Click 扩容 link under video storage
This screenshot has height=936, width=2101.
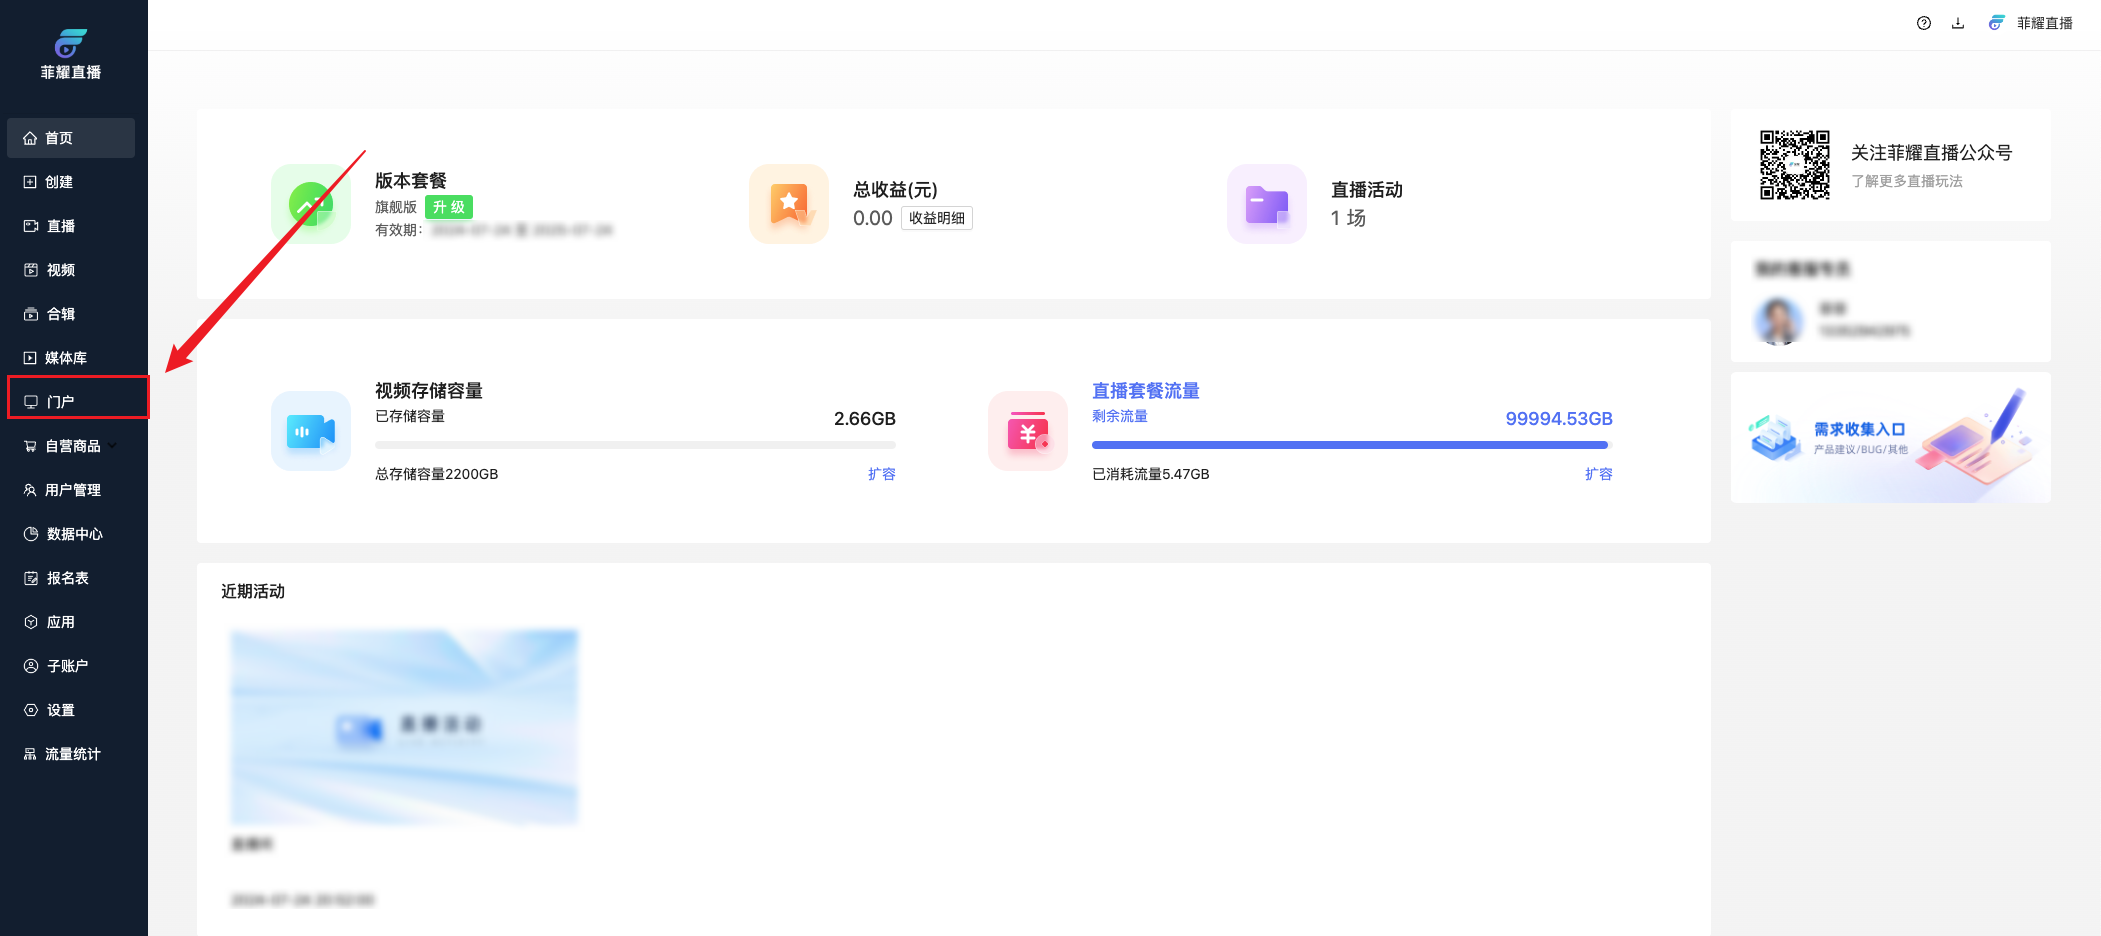point(881,474)
